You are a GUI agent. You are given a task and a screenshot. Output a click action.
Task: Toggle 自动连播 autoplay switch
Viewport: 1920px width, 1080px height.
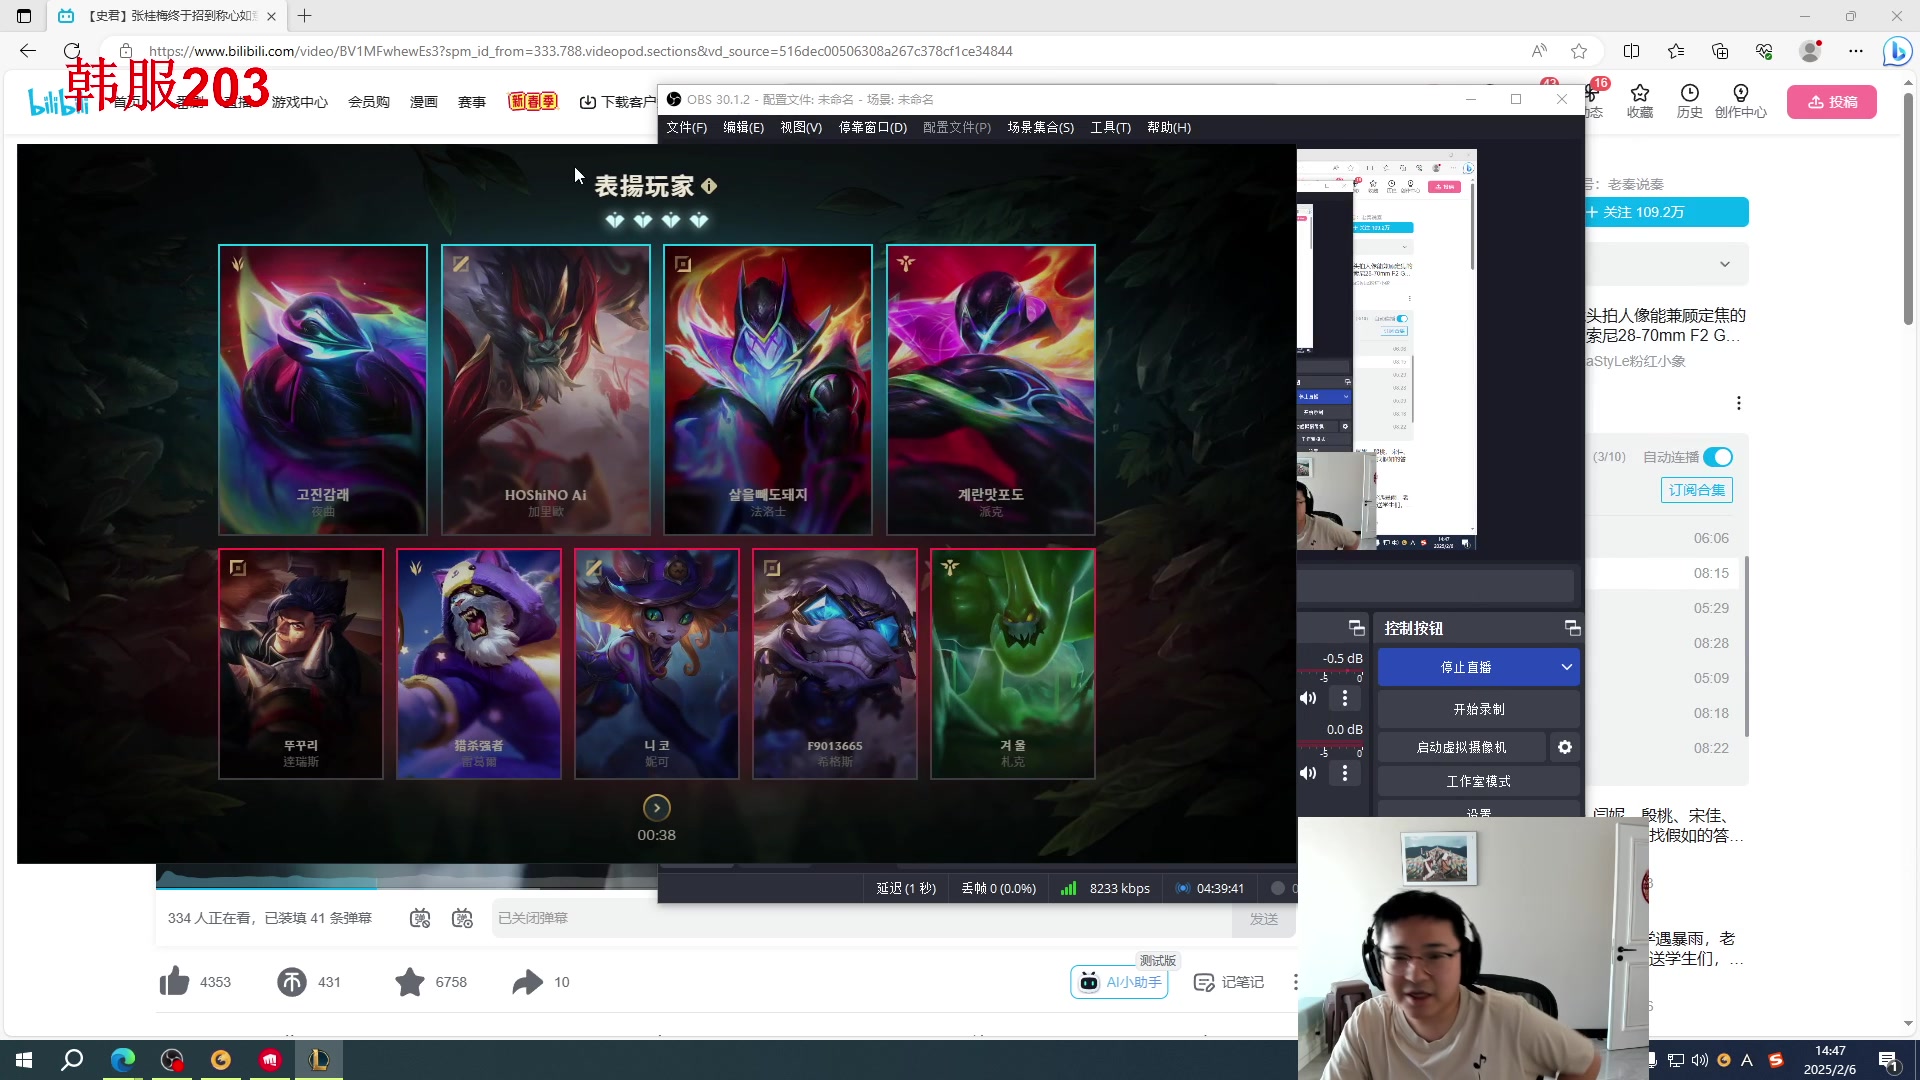coord(1718,457)
